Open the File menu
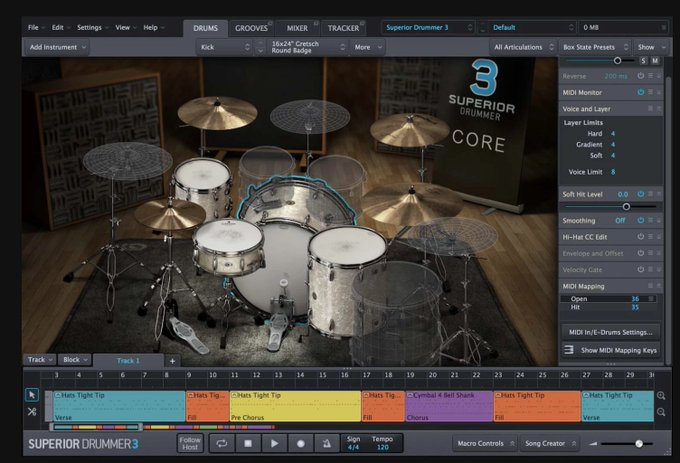This screenshot has height=463, width=680. 36,27
